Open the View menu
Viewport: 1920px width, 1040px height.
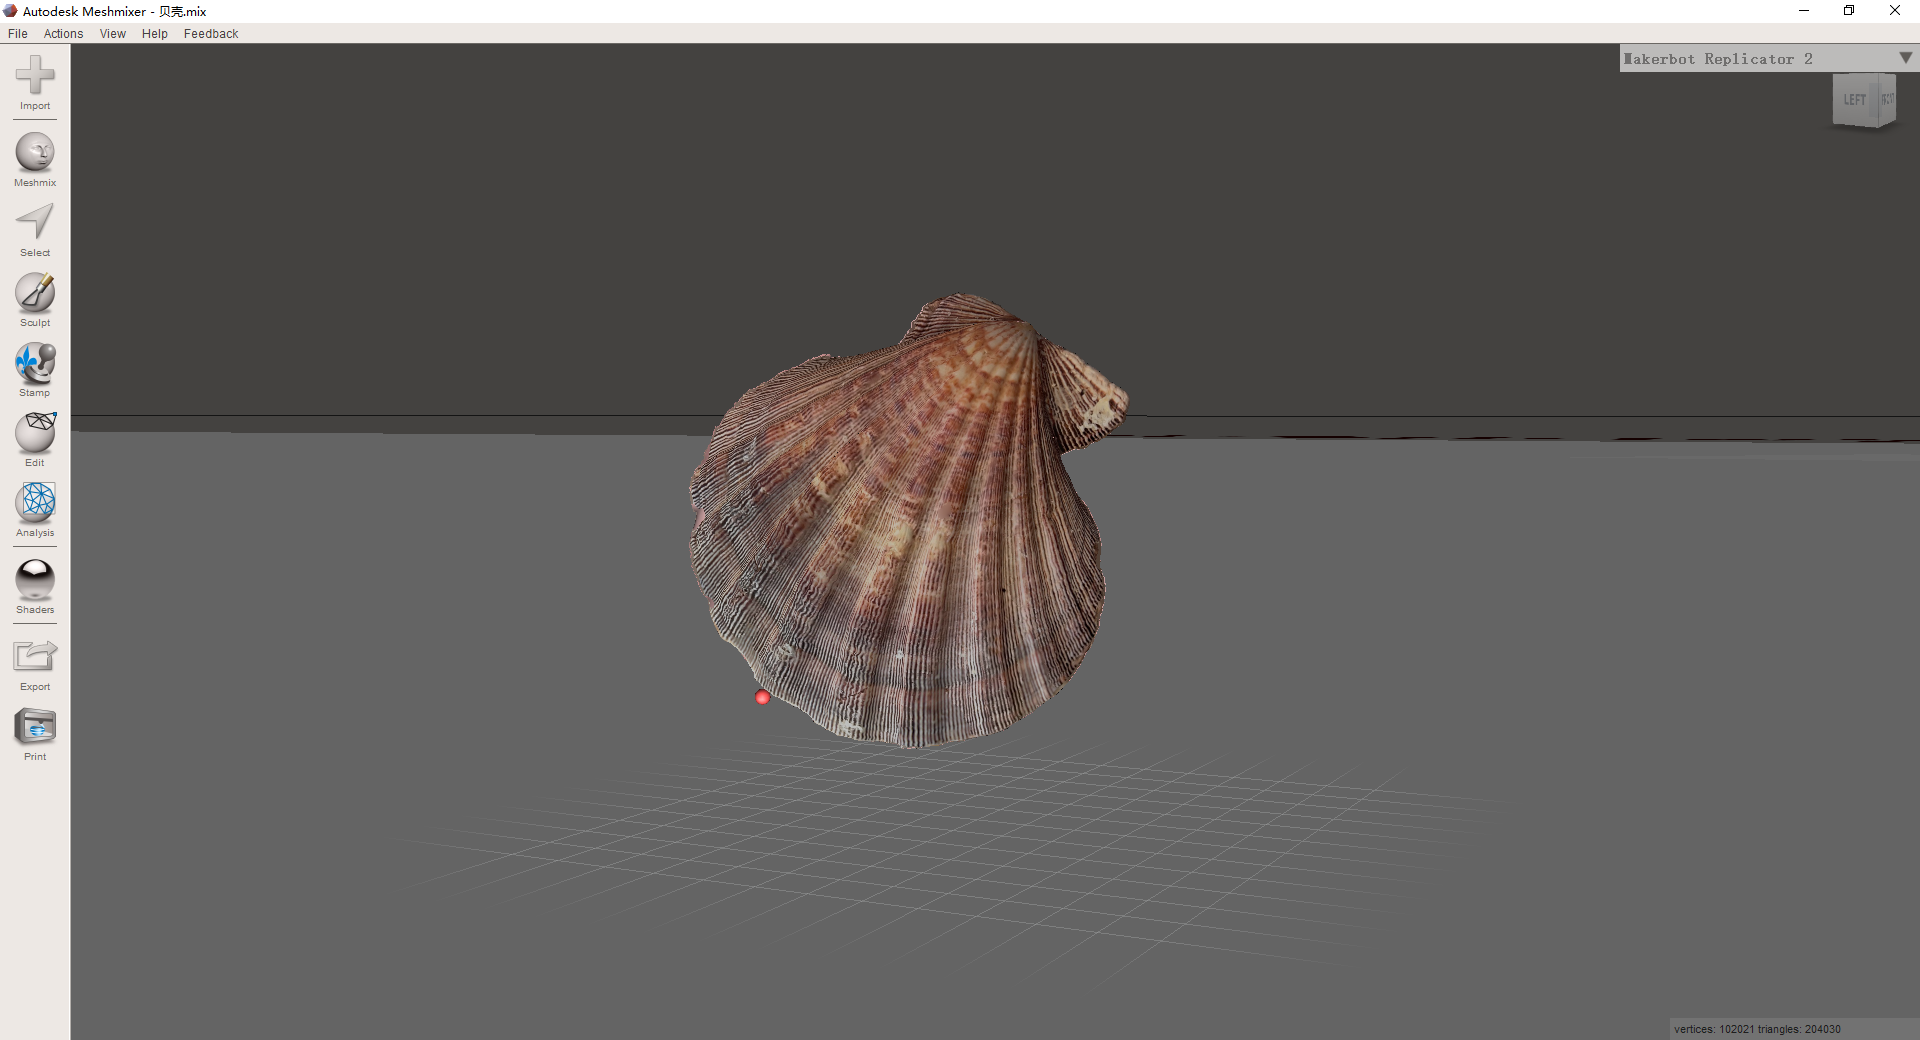point(111,33)
